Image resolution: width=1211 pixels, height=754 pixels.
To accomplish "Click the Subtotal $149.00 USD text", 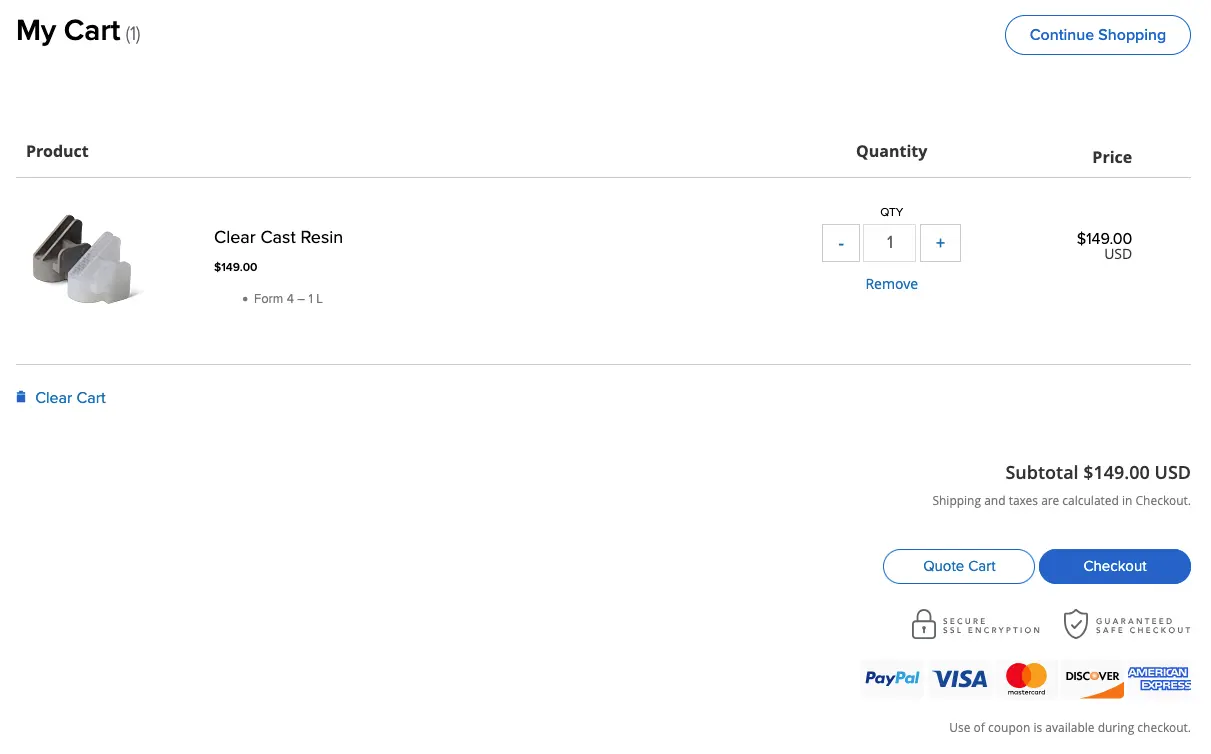I will click(x=1098, y=472).
